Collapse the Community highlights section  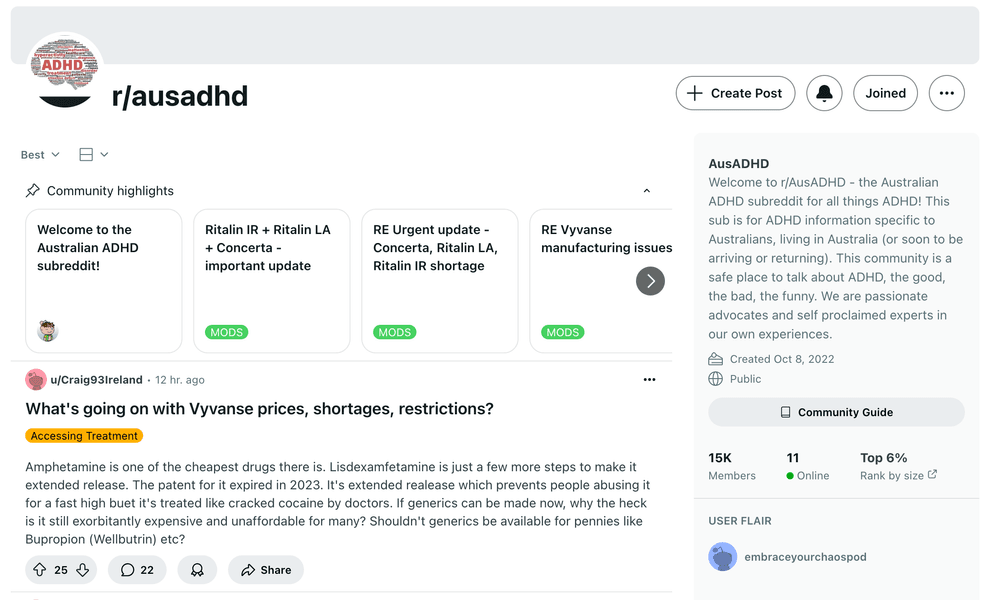(x=647, y=191)
